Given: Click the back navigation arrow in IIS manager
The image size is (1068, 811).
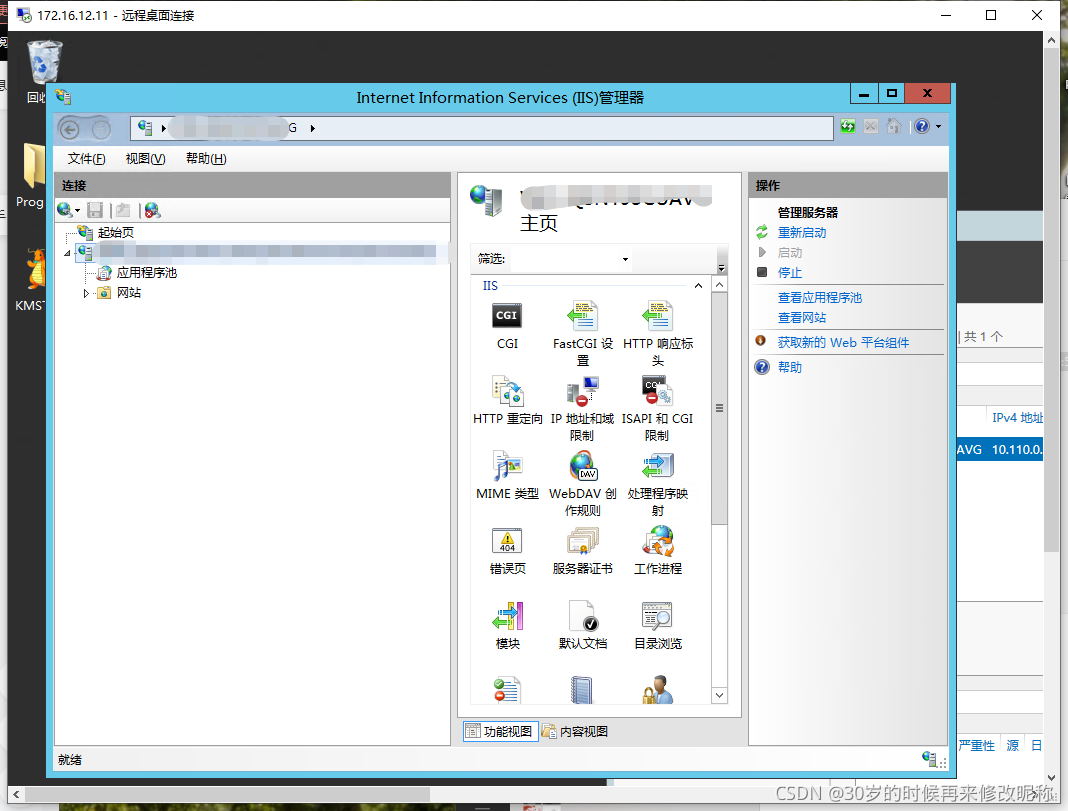Looking at the screenshot, I should [x=69, y=128].
